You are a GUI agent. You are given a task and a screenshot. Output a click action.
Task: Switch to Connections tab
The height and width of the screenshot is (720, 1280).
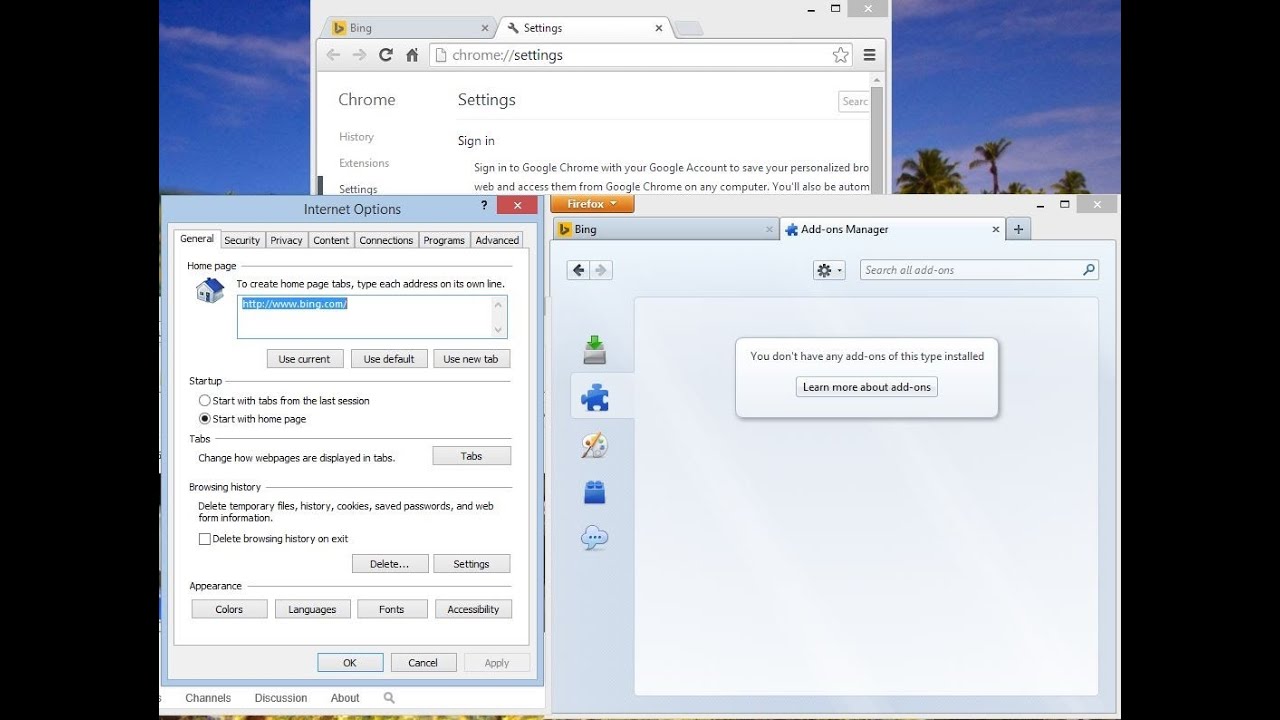coord(386,240)
